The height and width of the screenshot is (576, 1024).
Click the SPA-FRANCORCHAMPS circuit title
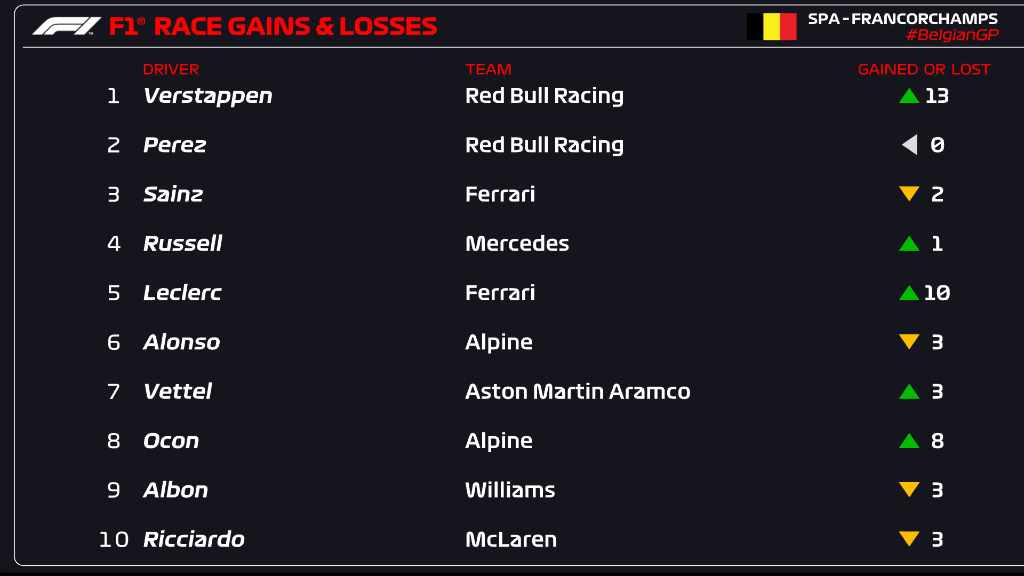903,18
